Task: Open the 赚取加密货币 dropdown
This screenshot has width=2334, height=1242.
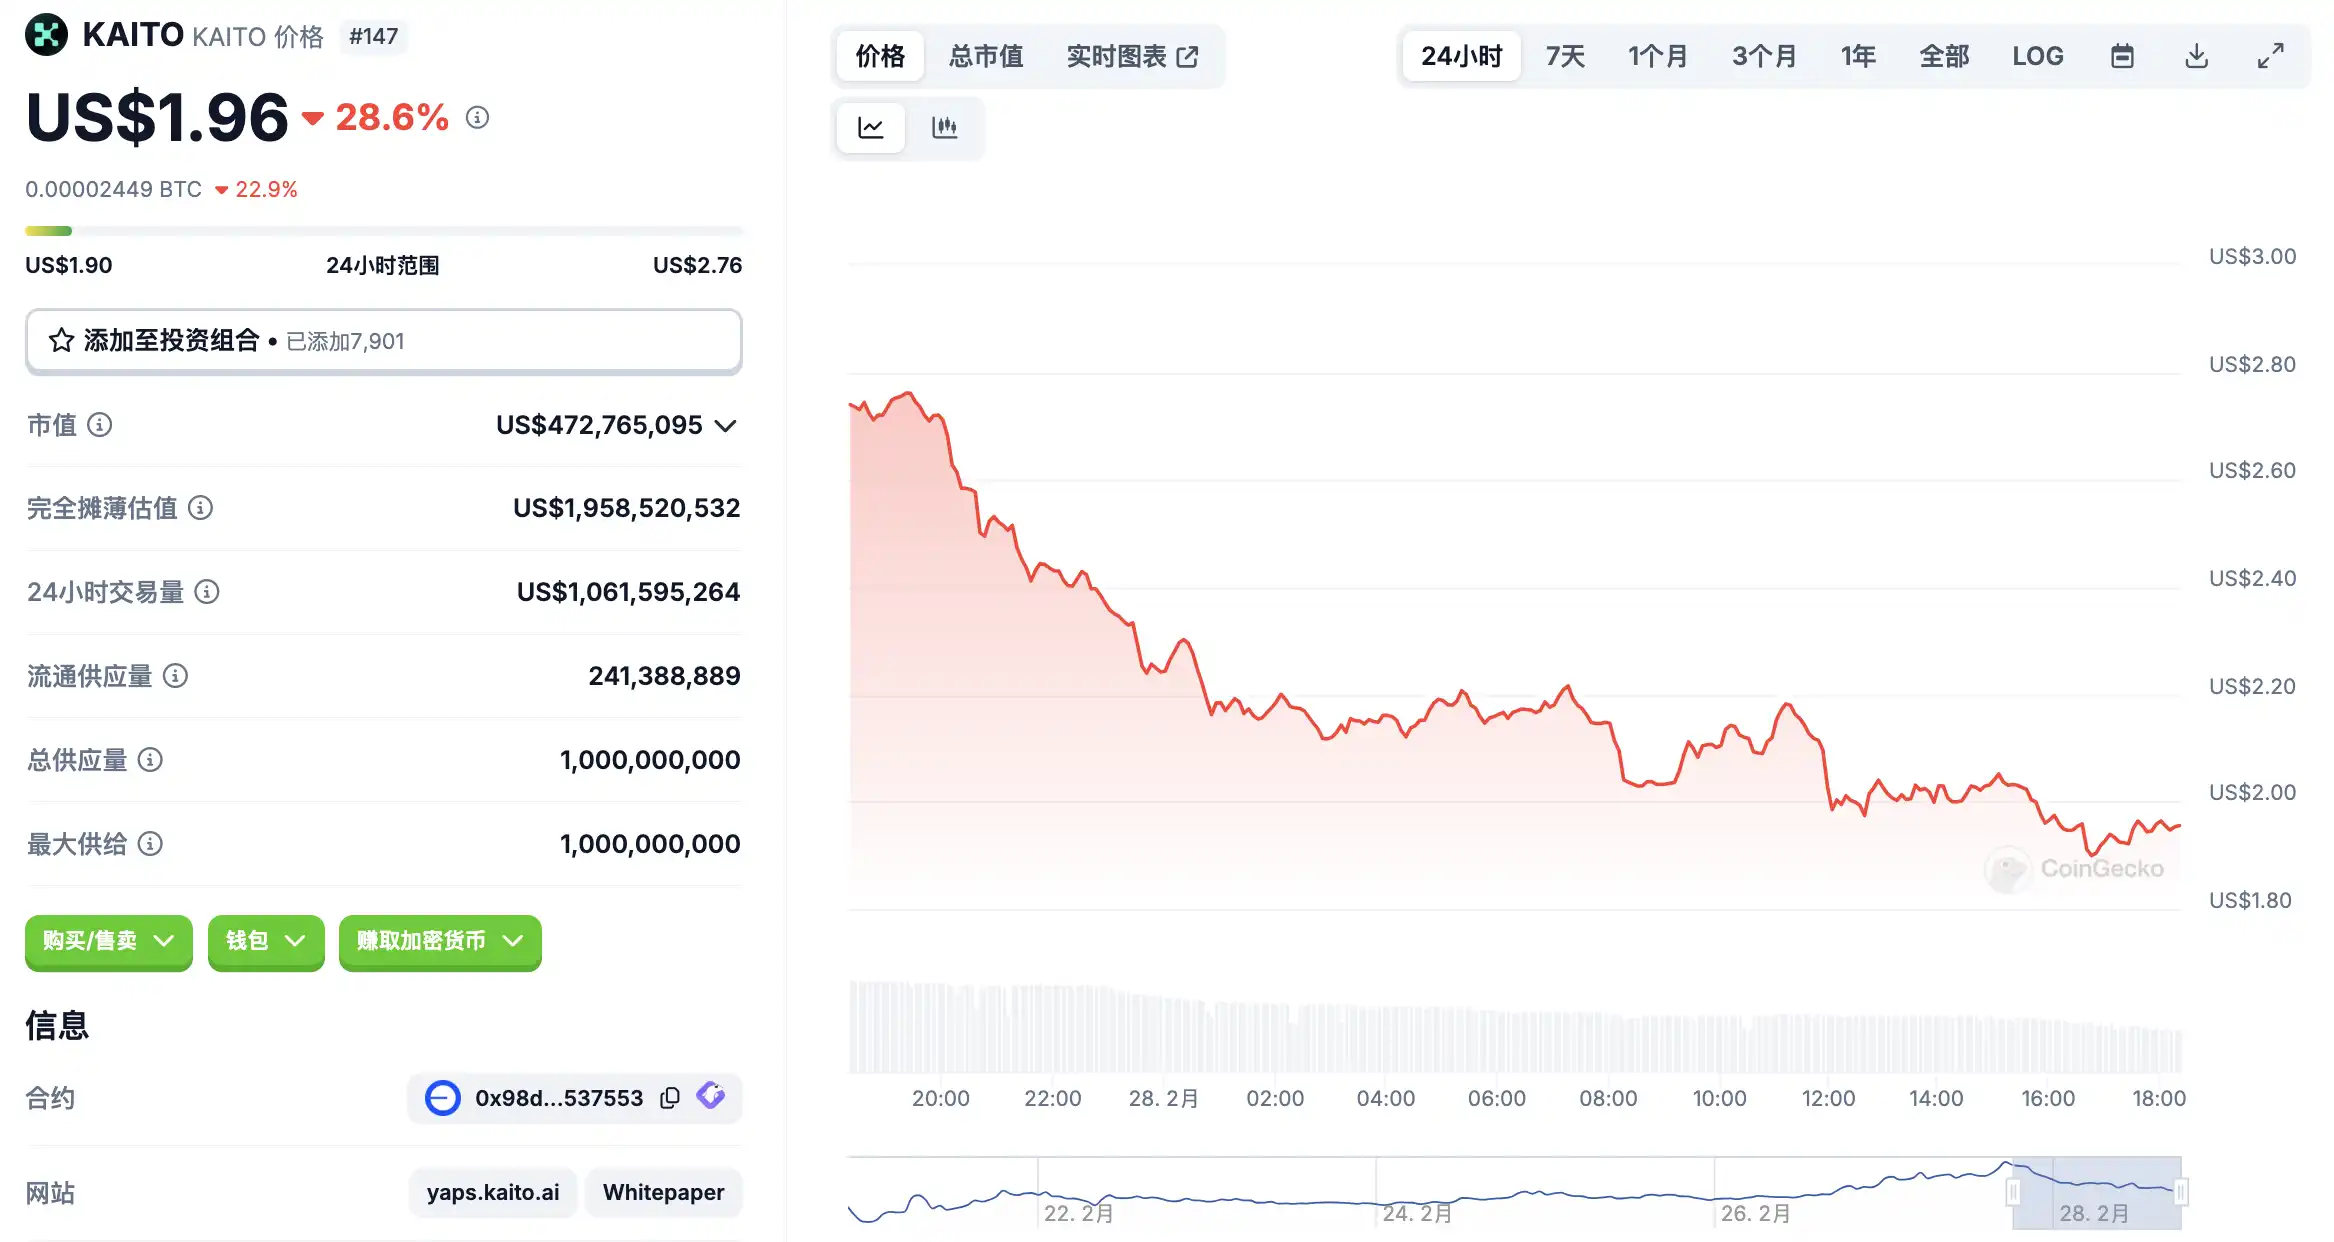Action: point(440,941)
